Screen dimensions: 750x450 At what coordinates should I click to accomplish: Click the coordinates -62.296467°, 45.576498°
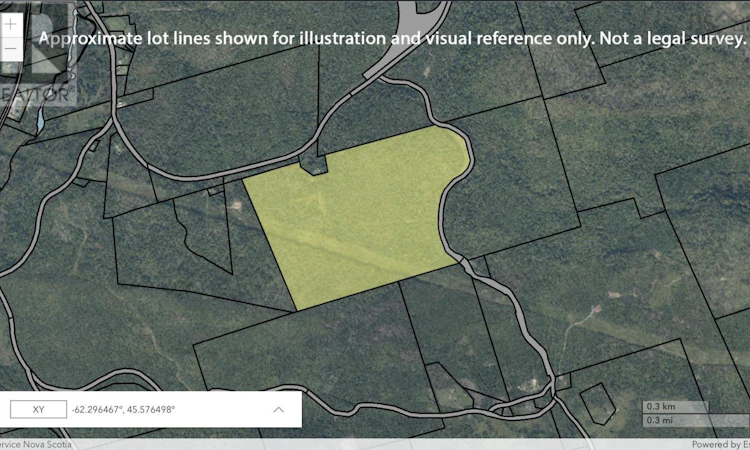pos(123,409)
